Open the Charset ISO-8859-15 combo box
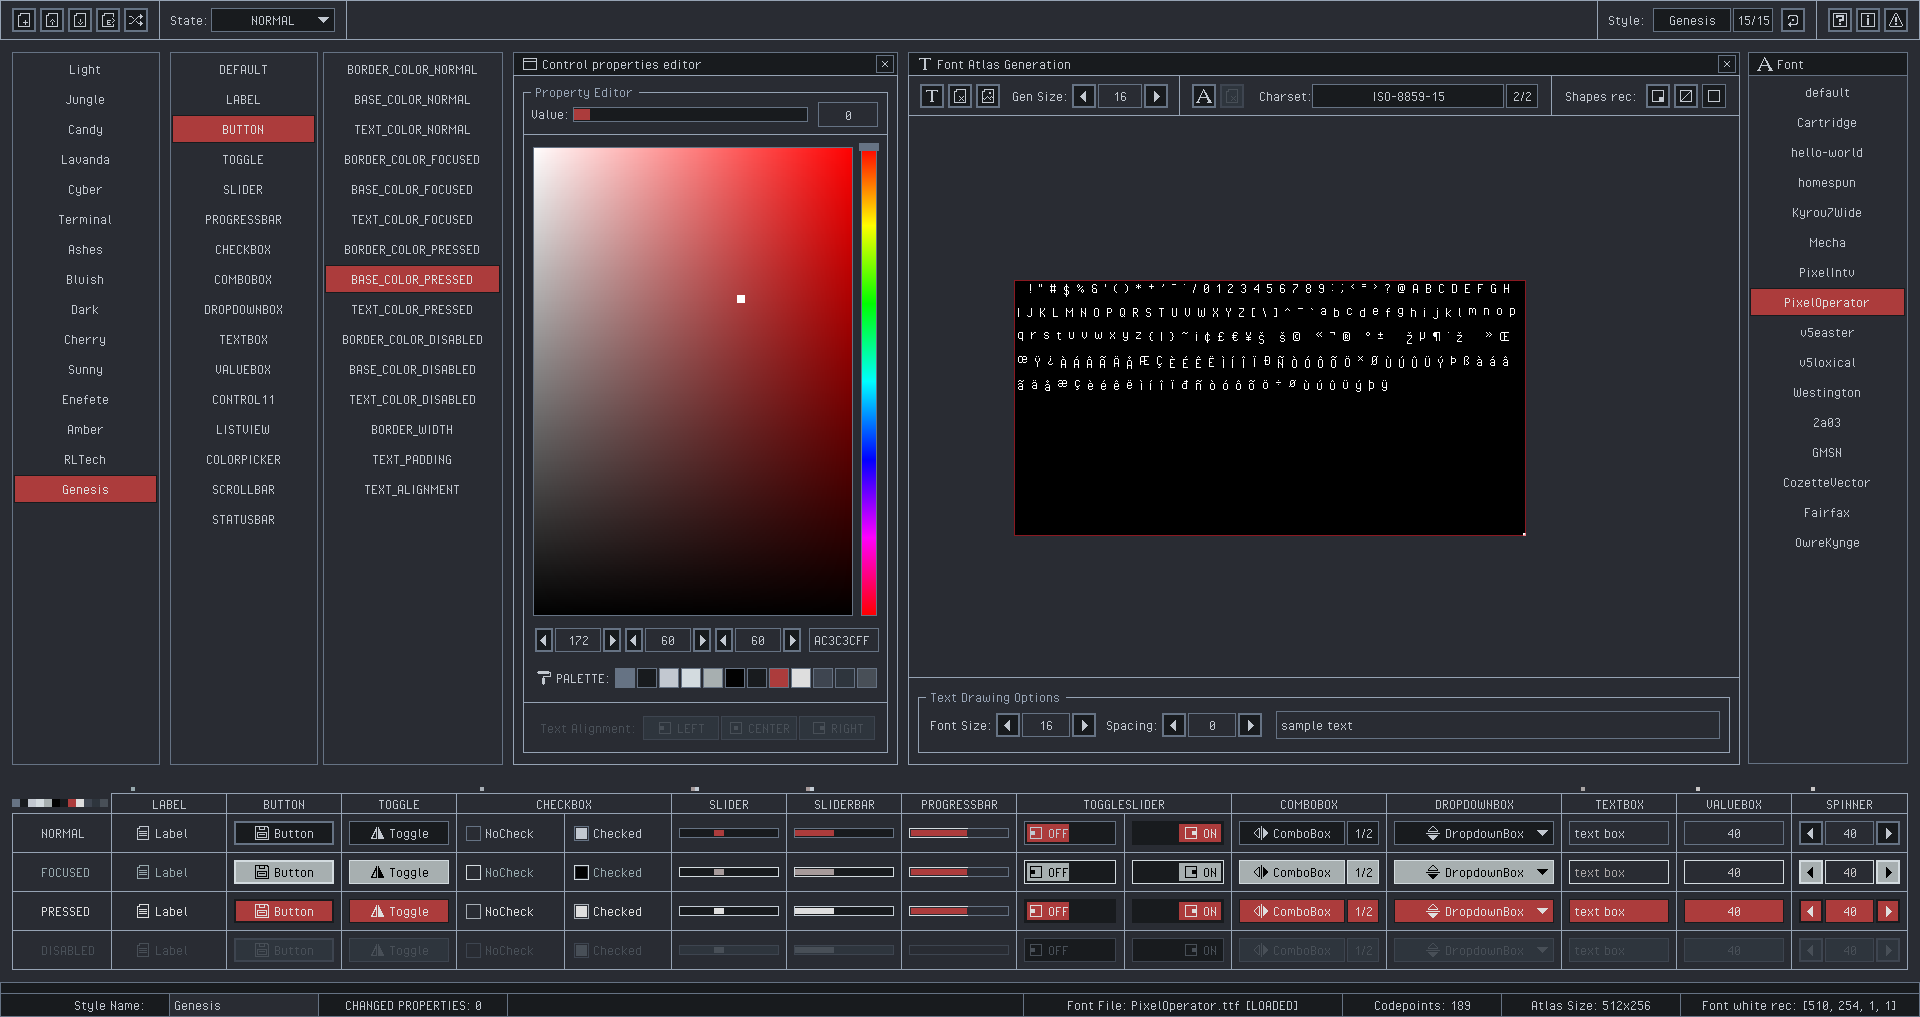Image resolution: width=1920 pixels, height=1017 pixels. pos(1407,96)
